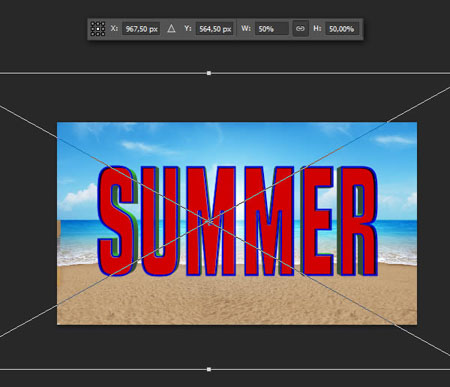450x387 pixels.
Task: Toggle the maintain aspect ratio link icon
Action: coord(300,29)
